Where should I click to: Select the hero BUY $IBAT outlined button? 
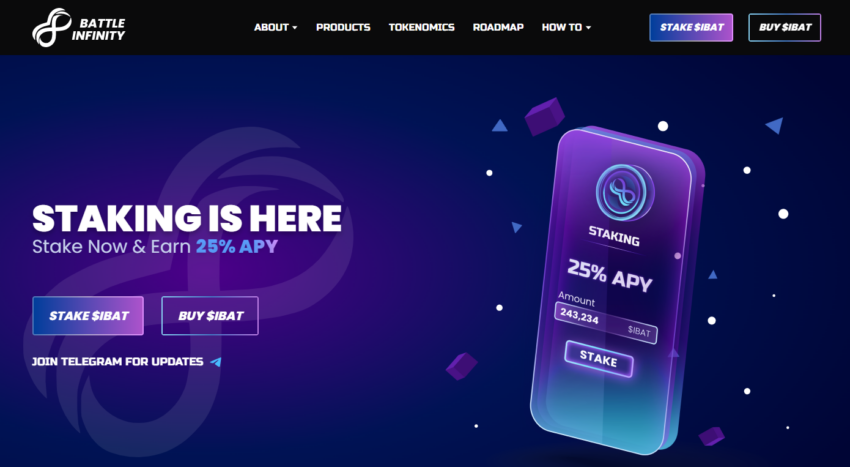[210, 316]
